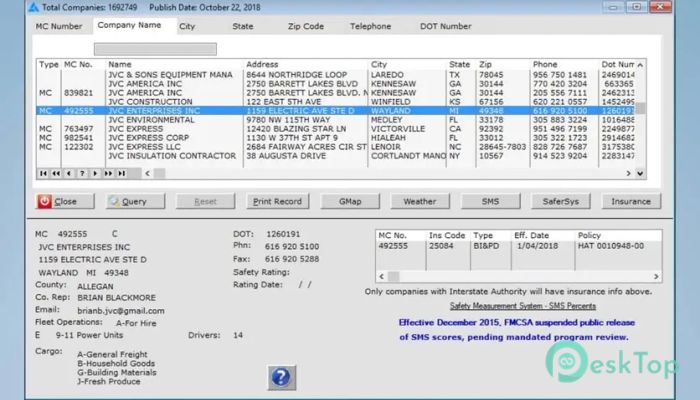Select JVC AMERICA INC row with MC 839821

(335, 93)
